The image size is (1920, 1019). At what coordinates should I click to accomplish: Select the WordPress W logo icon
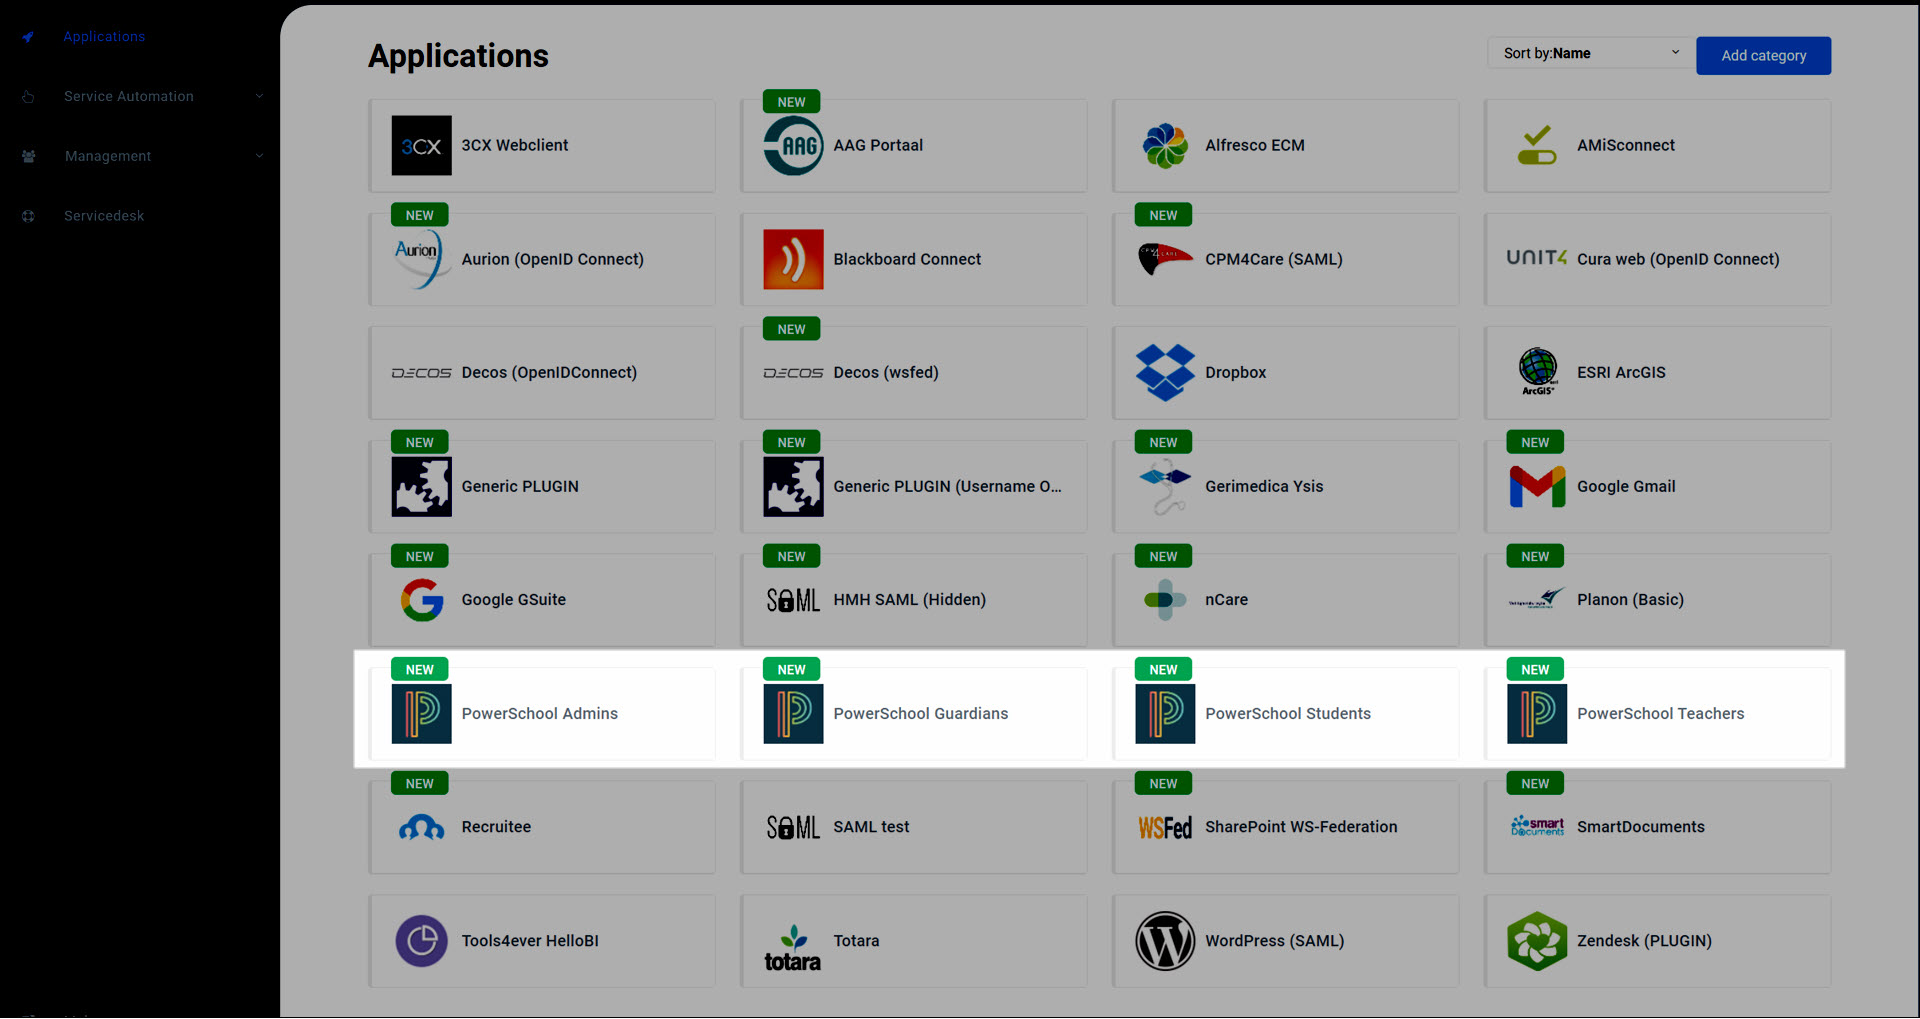click(1165, 941)
